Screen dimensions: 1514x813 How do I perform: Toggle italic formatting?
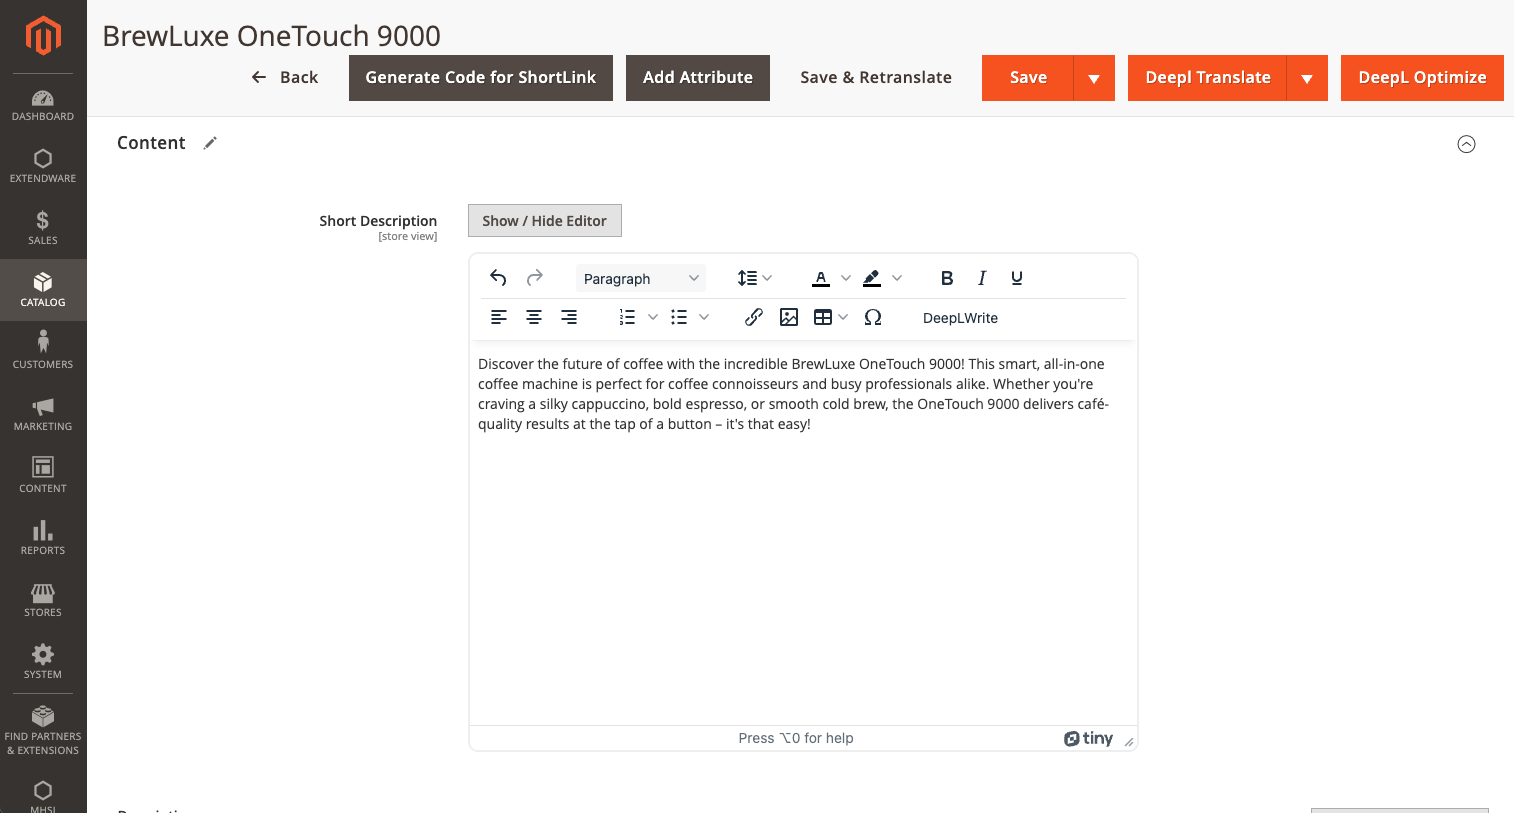[x=982, y=278]
